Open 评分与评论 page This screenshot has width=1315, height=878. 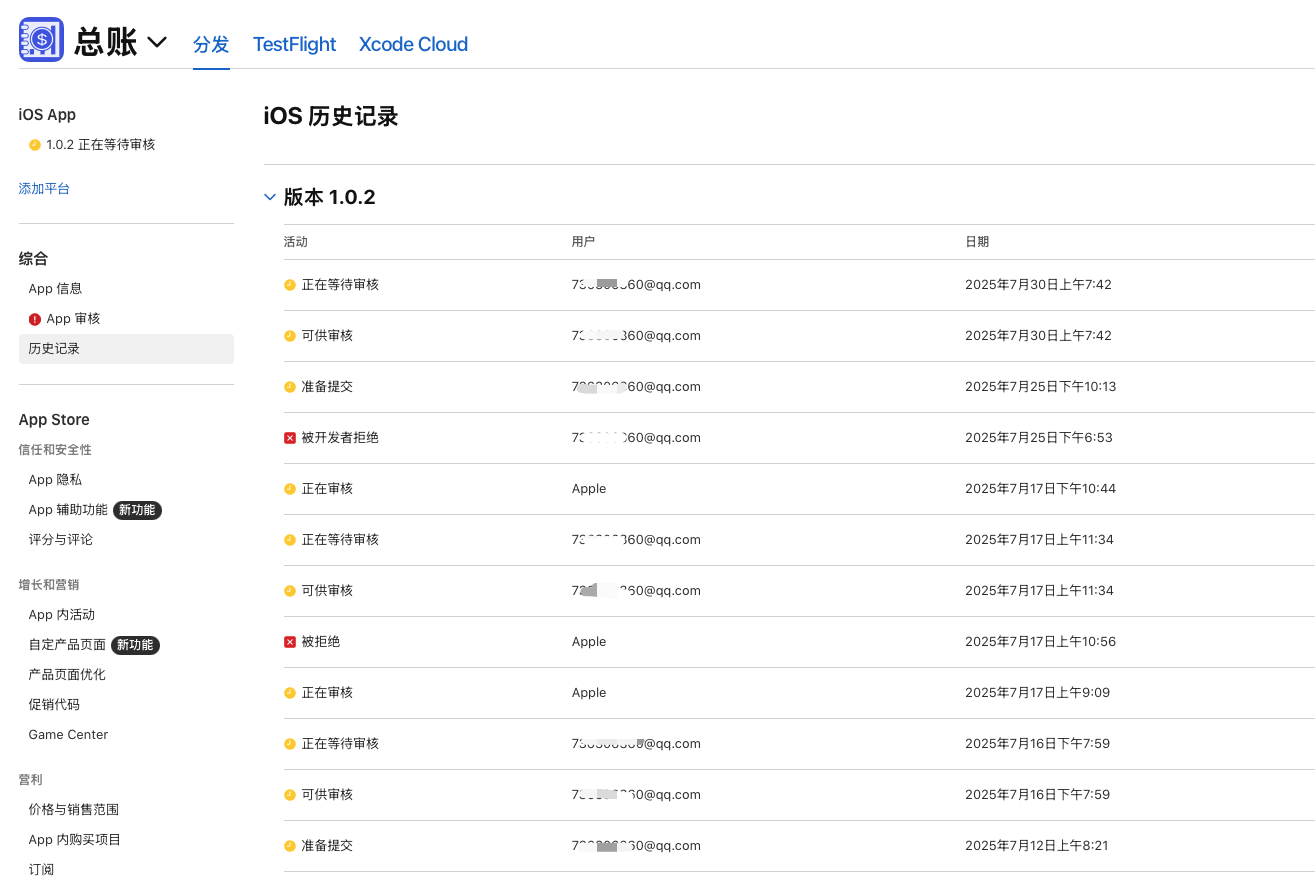tap(61, 539)
